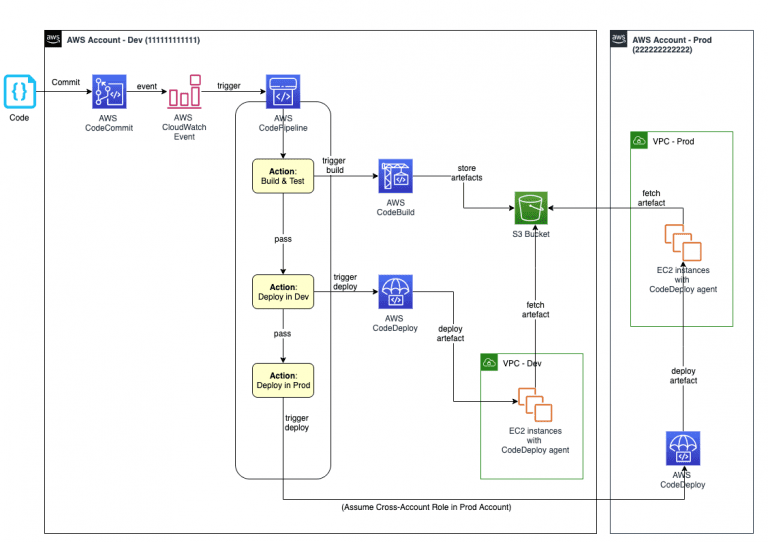
Task: Click the AWS logo of Prod account
Action: [x=619, y=39]
